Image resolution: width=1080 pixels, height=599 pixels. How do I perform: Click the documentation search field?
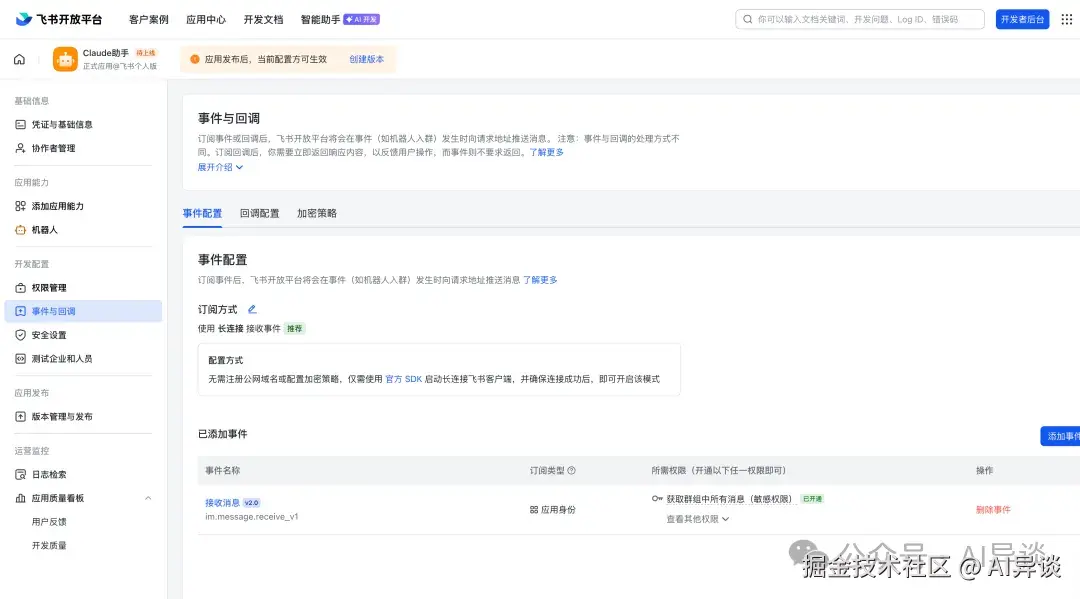pos(860,19)
